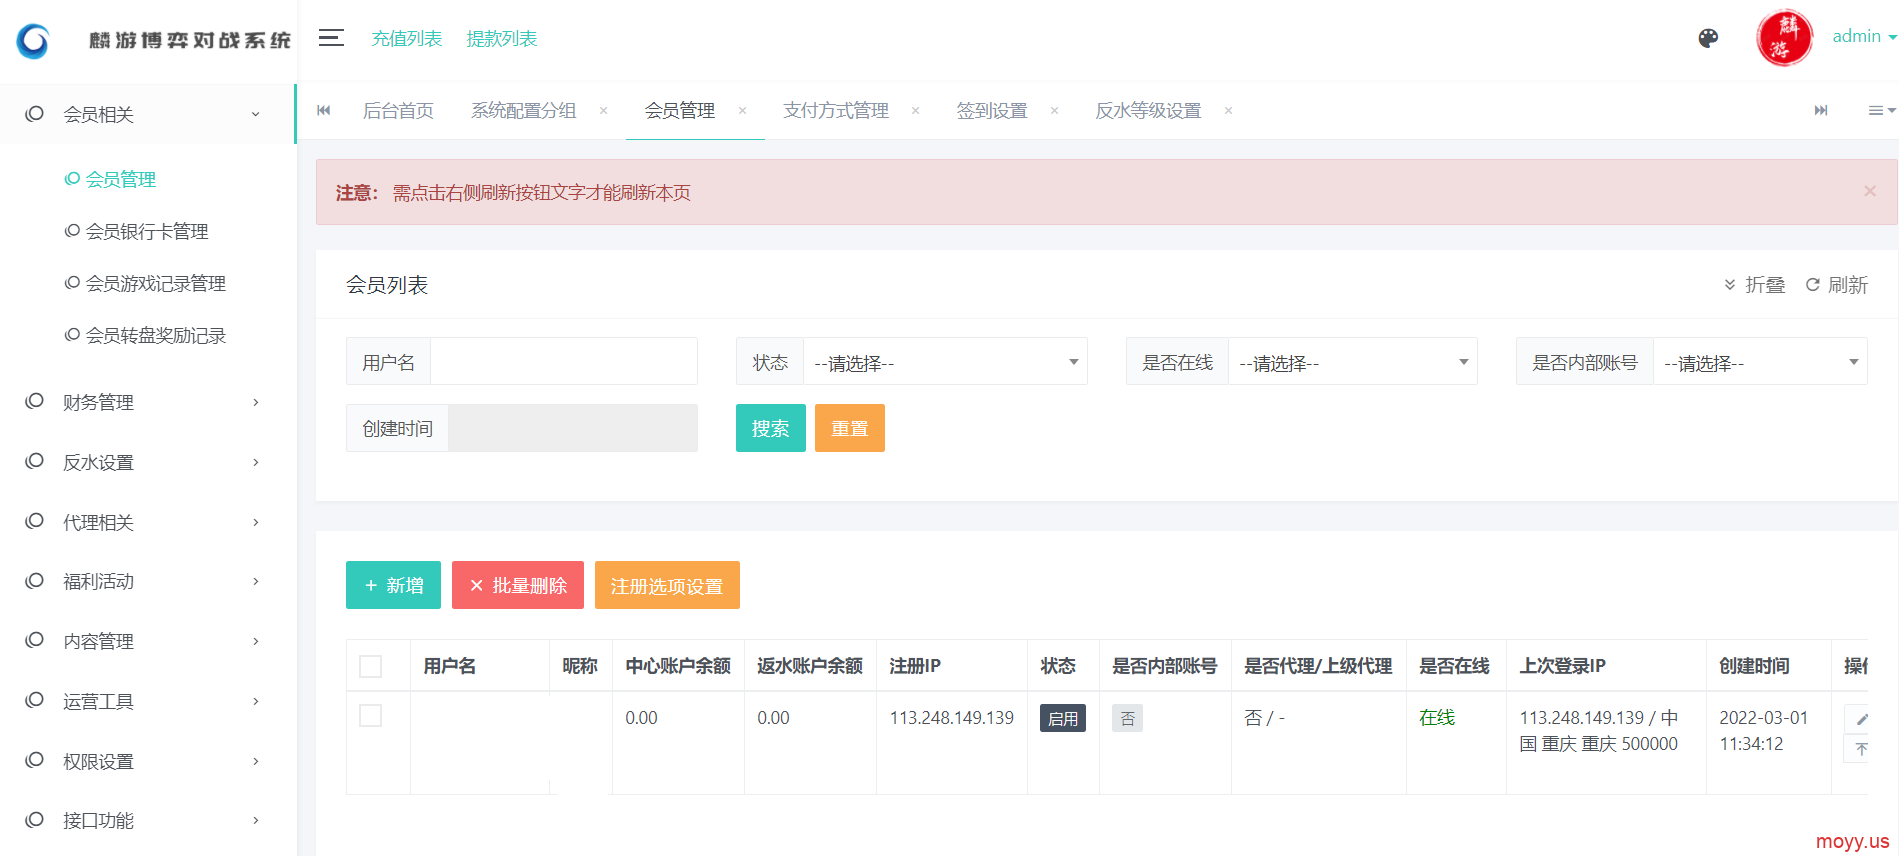Click the 在线 status text in row
Image resolution: width=1899 pixels, height=856 pixels.
[x=1437, y=718]
